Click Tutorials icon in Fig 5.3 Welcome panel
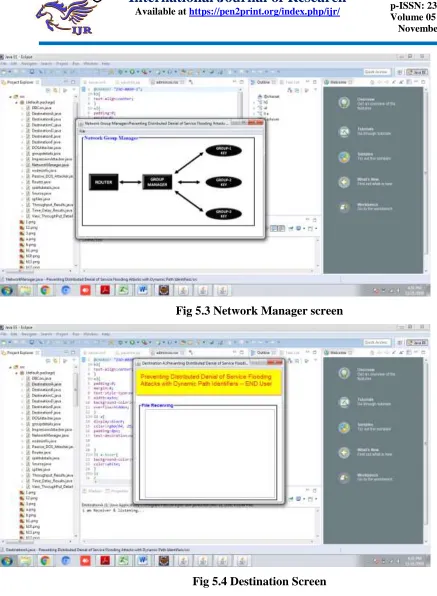The image size is (437, 596). 344,132
